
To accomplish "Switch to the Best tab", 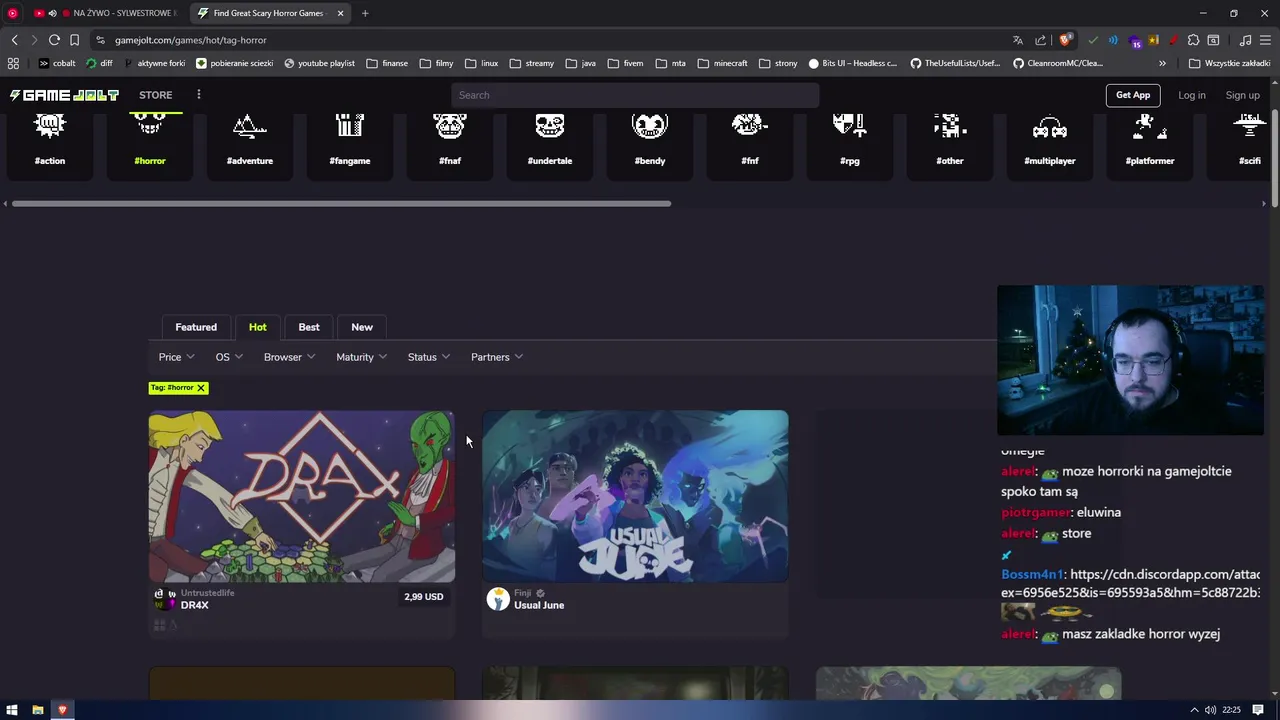I will 309,327.
